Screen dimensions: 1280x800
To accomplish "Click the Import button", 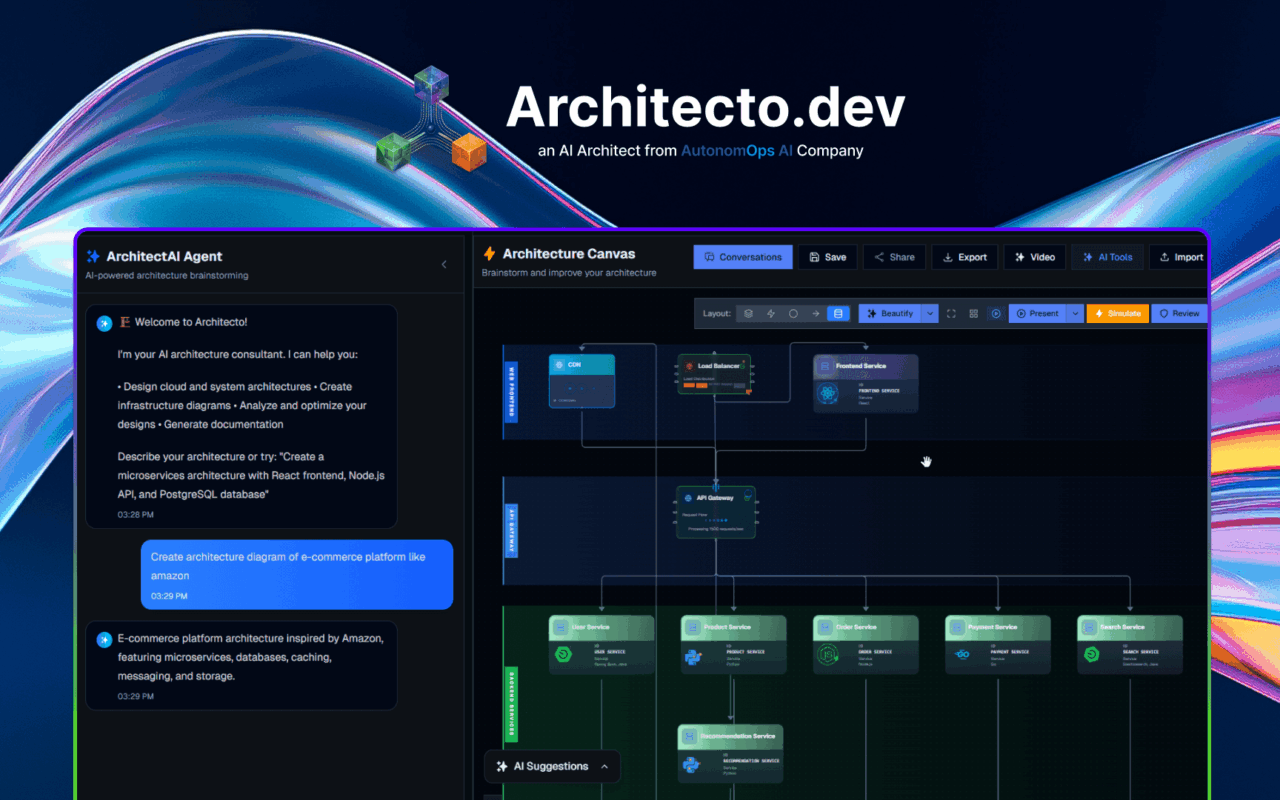I will [x=1179, y=257].
